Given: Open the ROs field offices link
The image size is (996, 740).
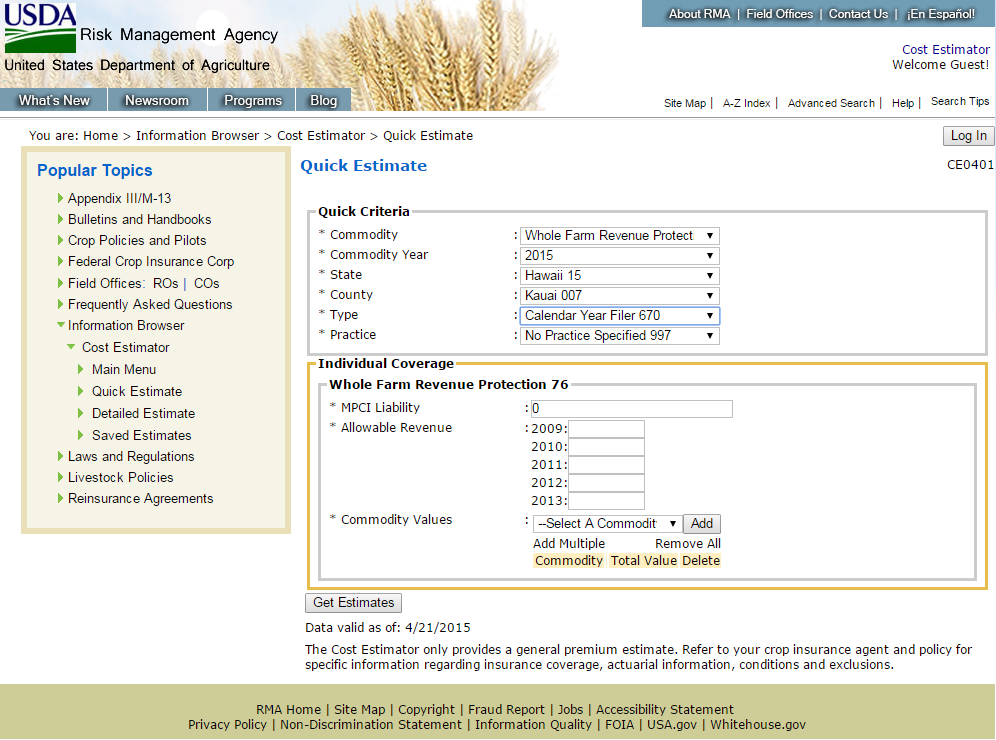Looking at the screenshot, I should [166, 283].
